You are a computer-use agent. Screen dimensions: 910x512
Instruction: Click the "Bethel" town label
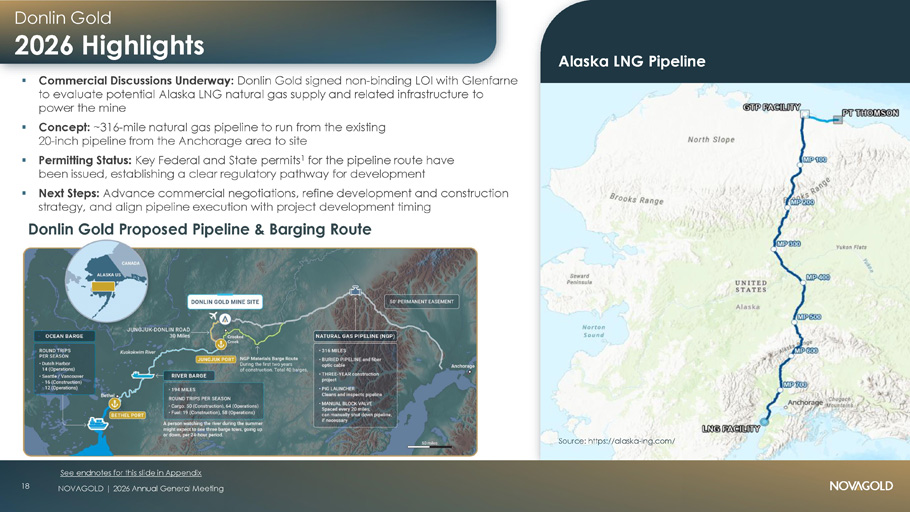(108, 395)
